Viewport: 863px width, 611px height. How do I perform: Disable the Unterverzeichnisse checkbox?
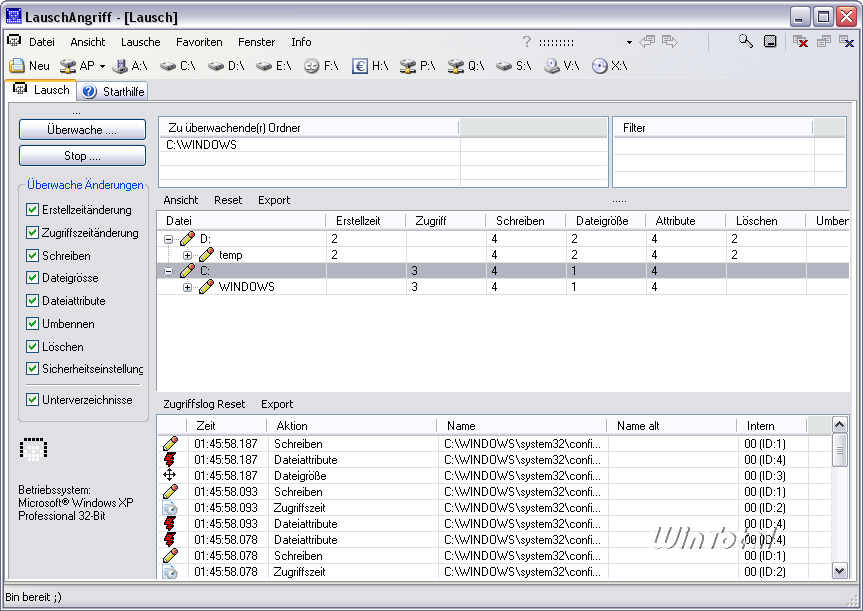click(x=33, y=399)
